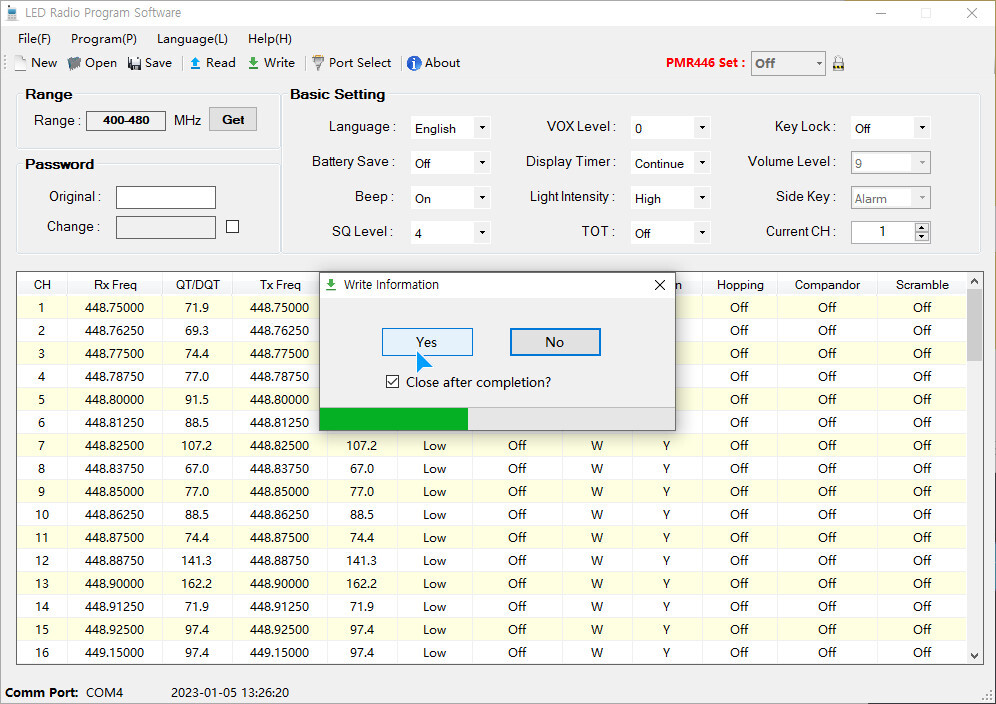Click the New file toolbar icon

(x=21, y=63)
